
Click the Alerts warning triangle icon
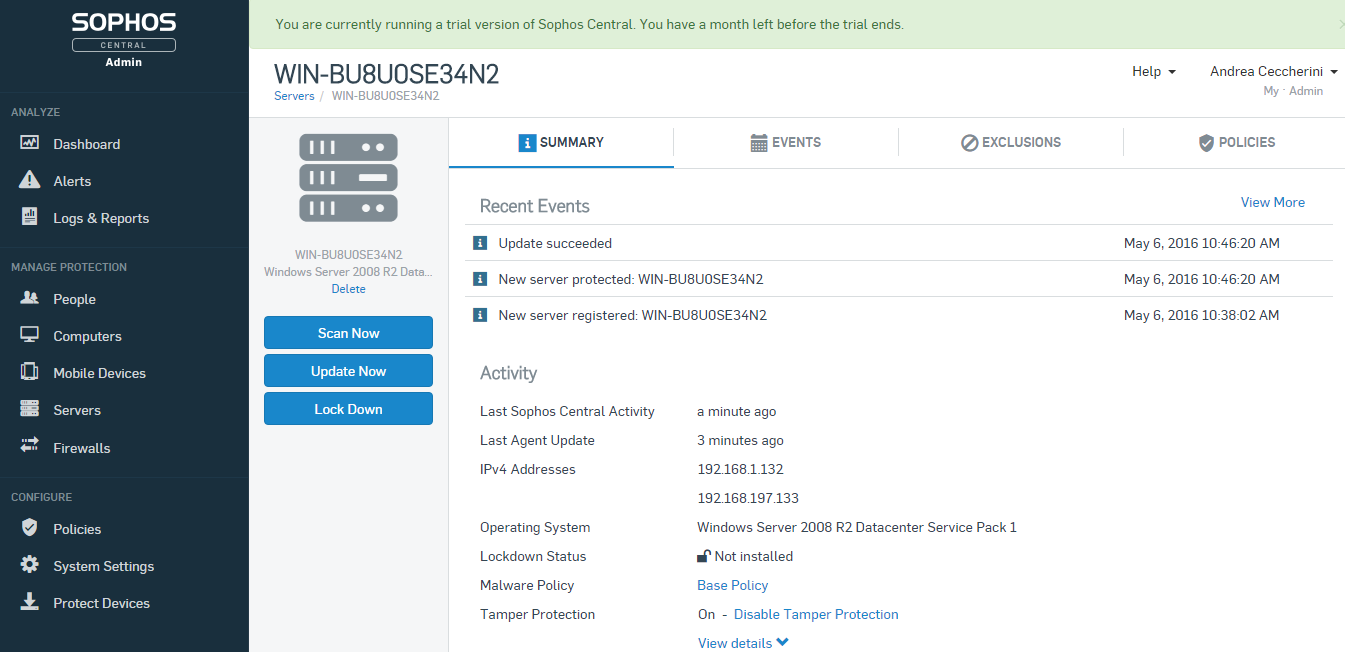click(x=30, y=180)
